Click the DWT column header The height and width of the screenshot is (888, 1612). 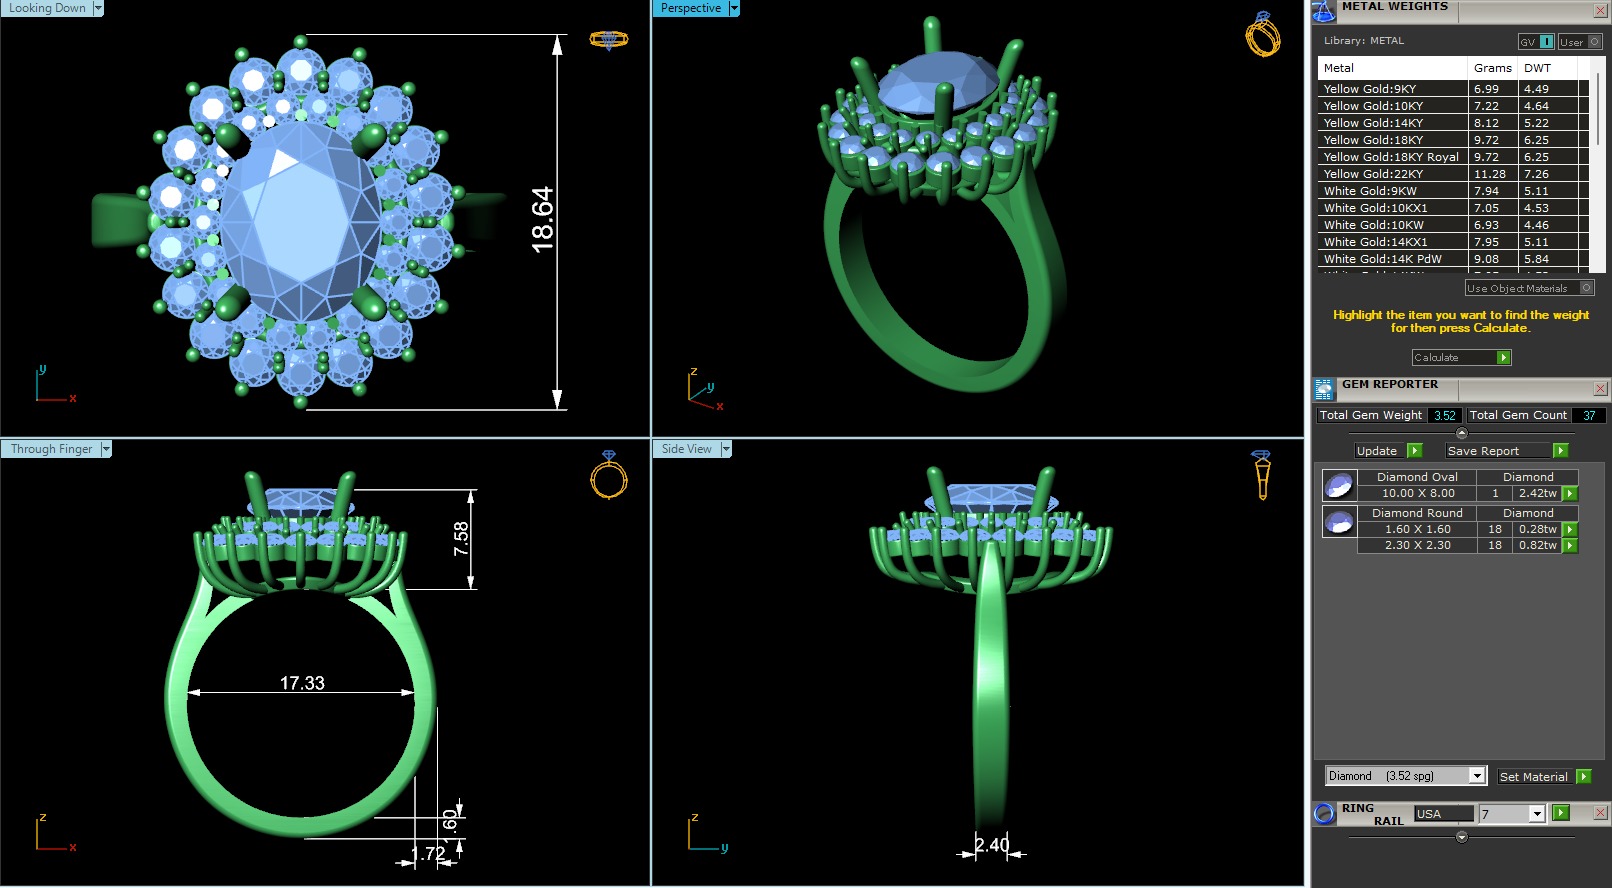point(1547,68)
